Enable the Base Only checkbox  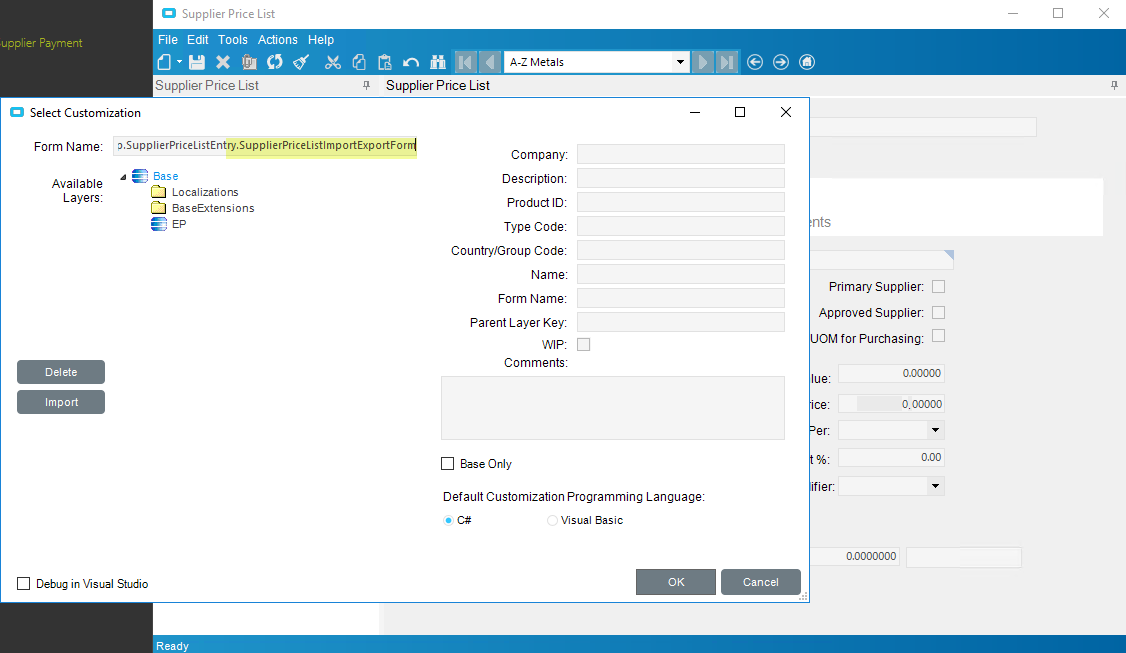(448, 464)
